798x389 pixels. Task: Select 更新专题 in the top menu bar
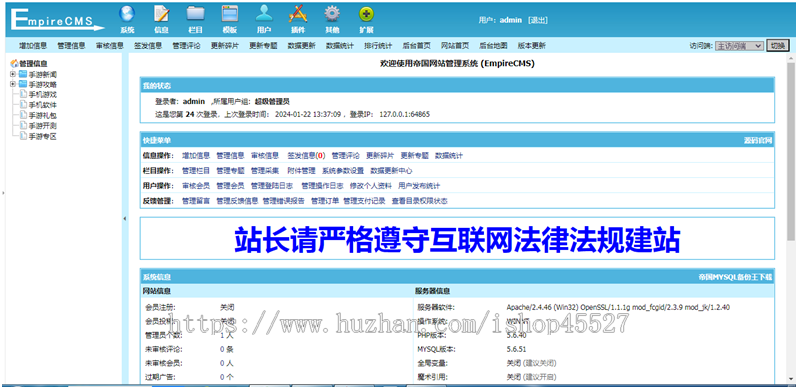pyautogui.click(x=263, y=46)
